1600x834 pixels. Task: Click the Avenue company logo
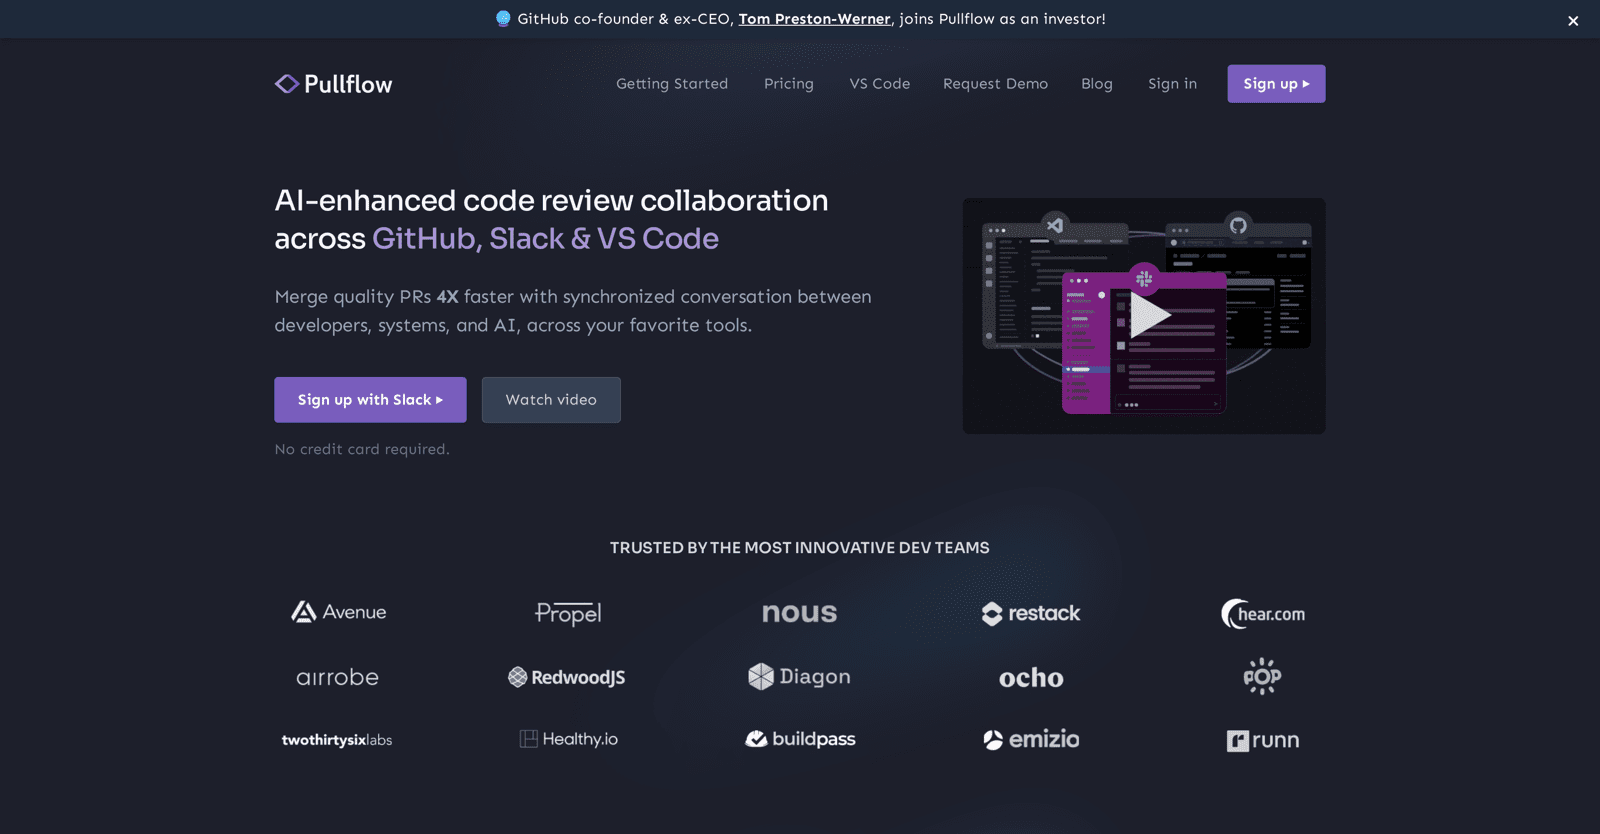(338, 612)
